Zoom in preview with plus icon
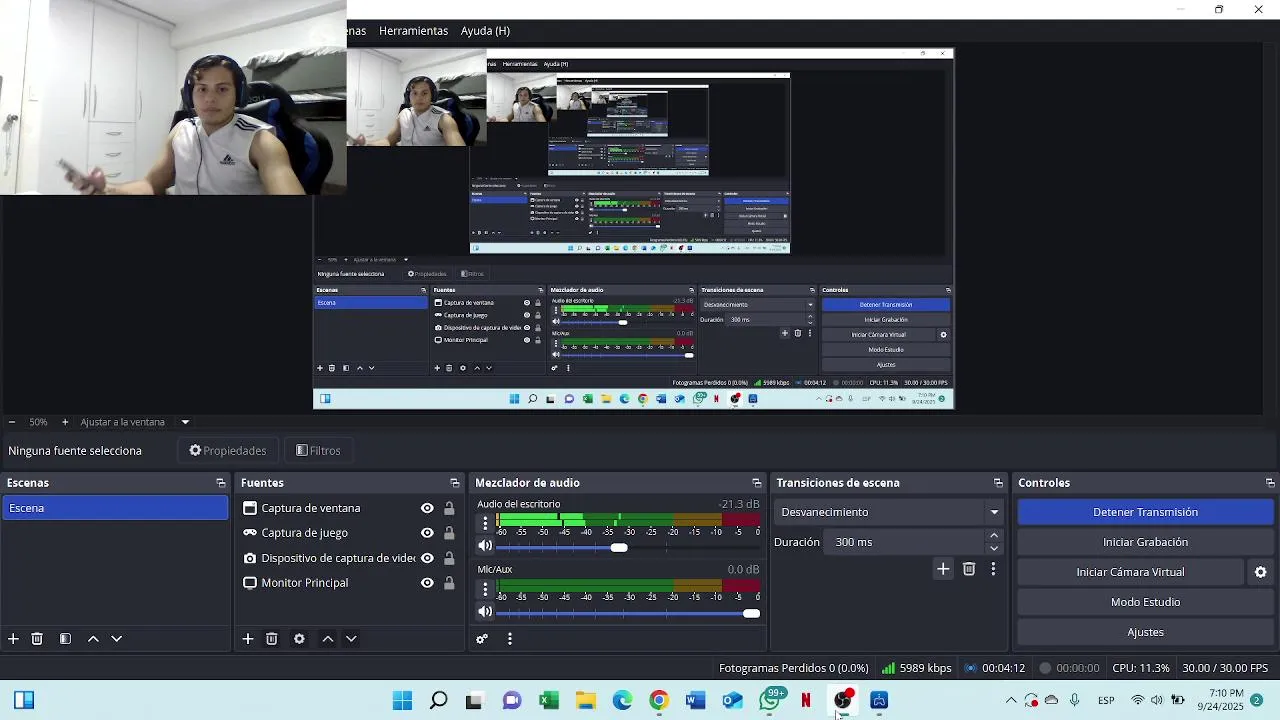Viewport: 1280px width, 720px height. [x=65, y=422]
